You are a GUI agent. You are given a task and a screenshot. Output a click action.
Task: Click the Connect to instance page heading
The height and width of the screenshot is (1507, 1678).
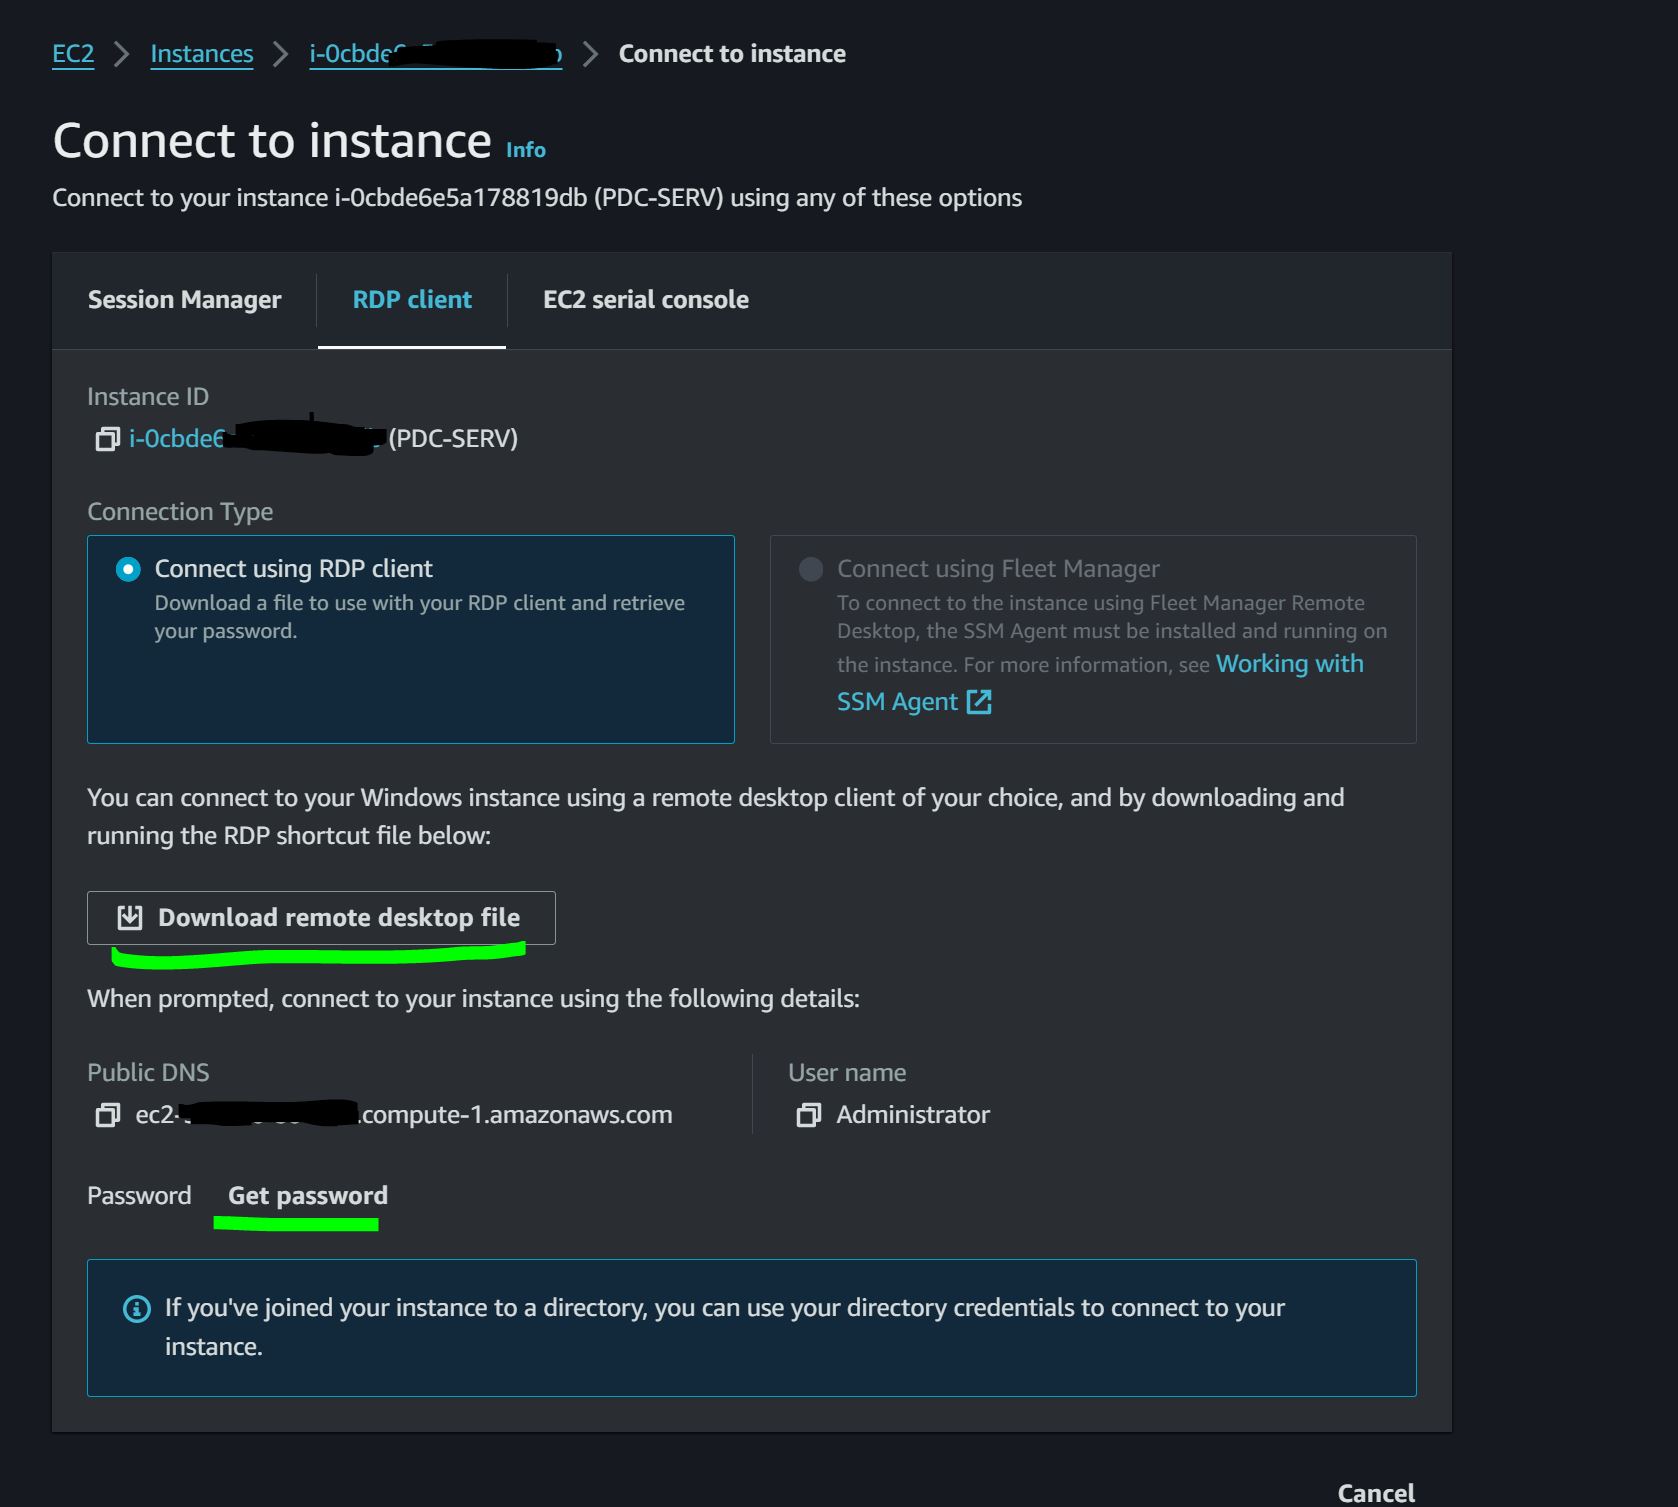(272, 141)
